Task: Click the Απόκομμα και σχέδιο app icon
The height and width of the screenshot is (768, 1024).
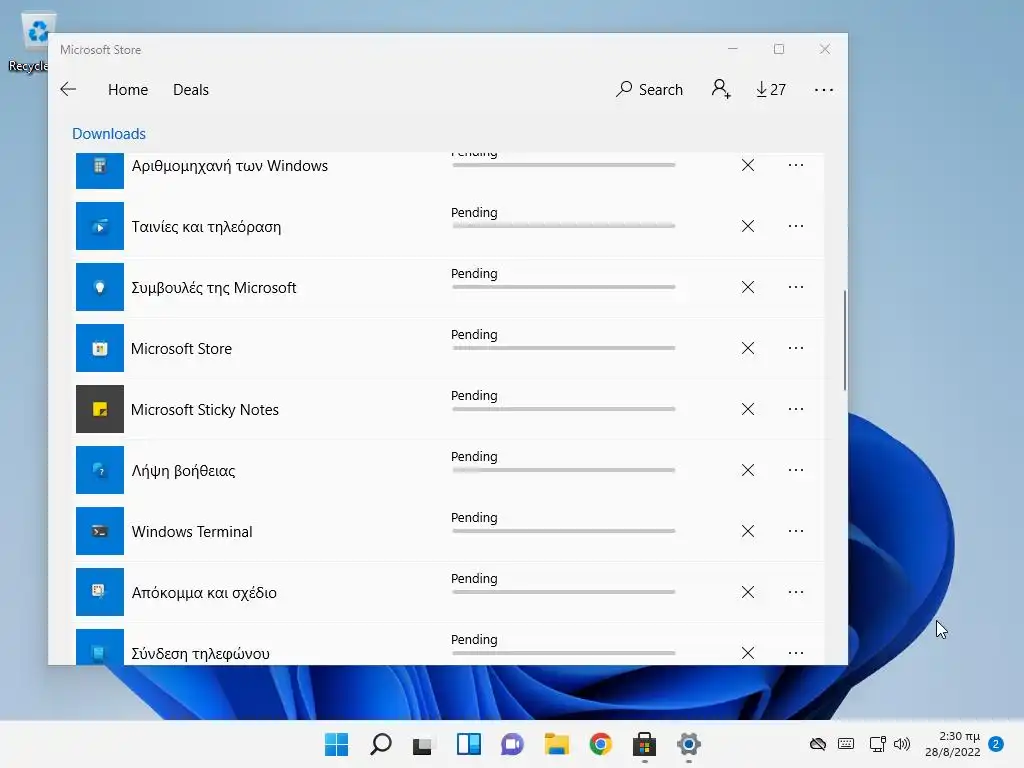Action: pyautogui.click(x=100, y=592)
